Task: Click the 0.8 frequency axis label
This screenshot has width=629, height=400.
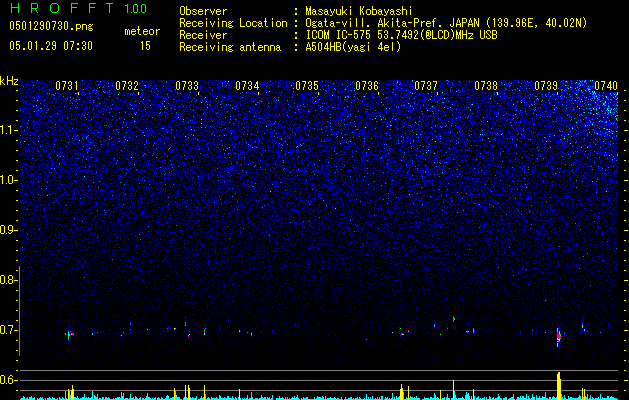Action: click(x=8, y=280)
